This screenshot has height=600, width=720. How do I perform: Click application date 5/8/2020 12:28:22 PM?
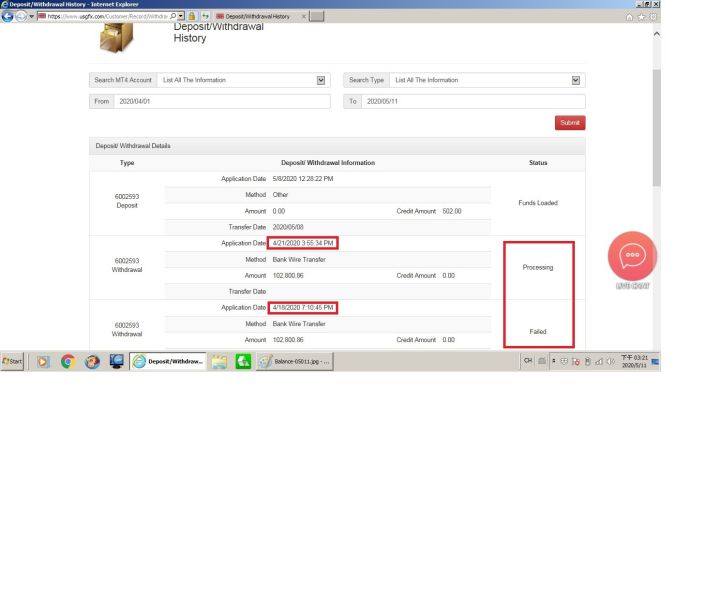tap(303, 179)
